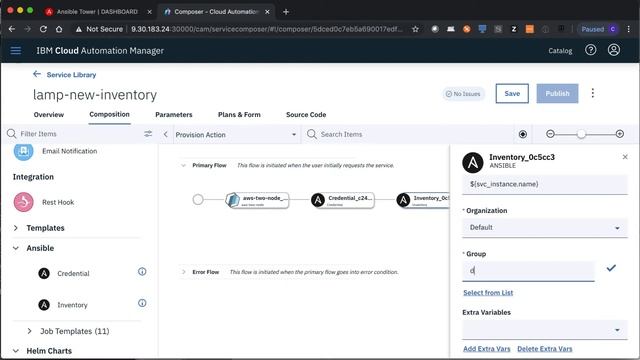
Task: Confirm Group value with checkmark icon
Action: (x=611, y=268)
